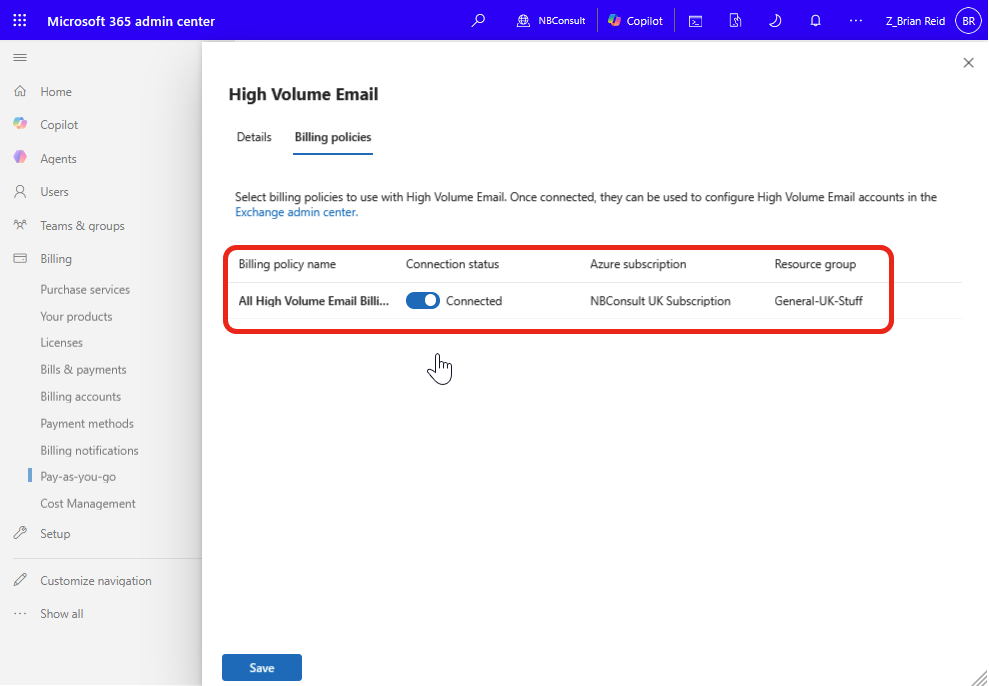Toggle dark mode moon icon

pos(775,21)
